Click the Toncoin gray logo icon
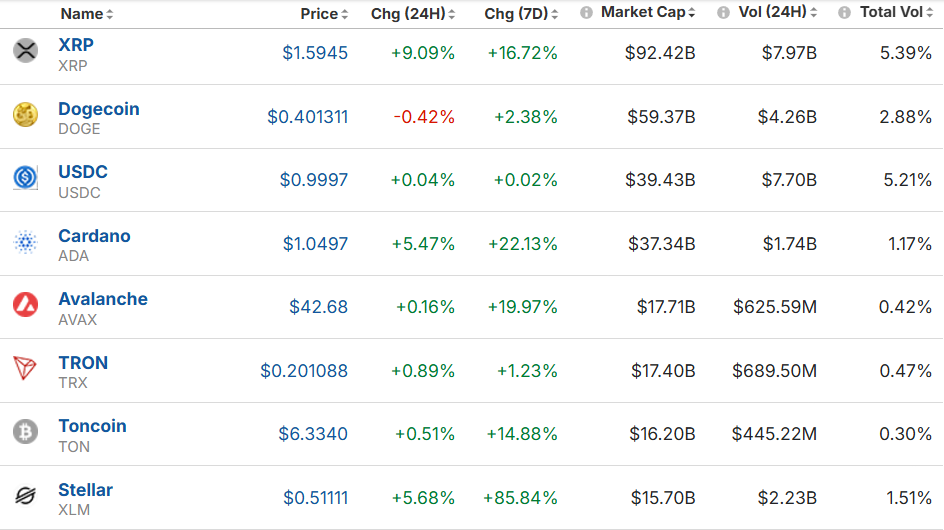This screenshot has width=944, height=530. (x=25, y=432)
